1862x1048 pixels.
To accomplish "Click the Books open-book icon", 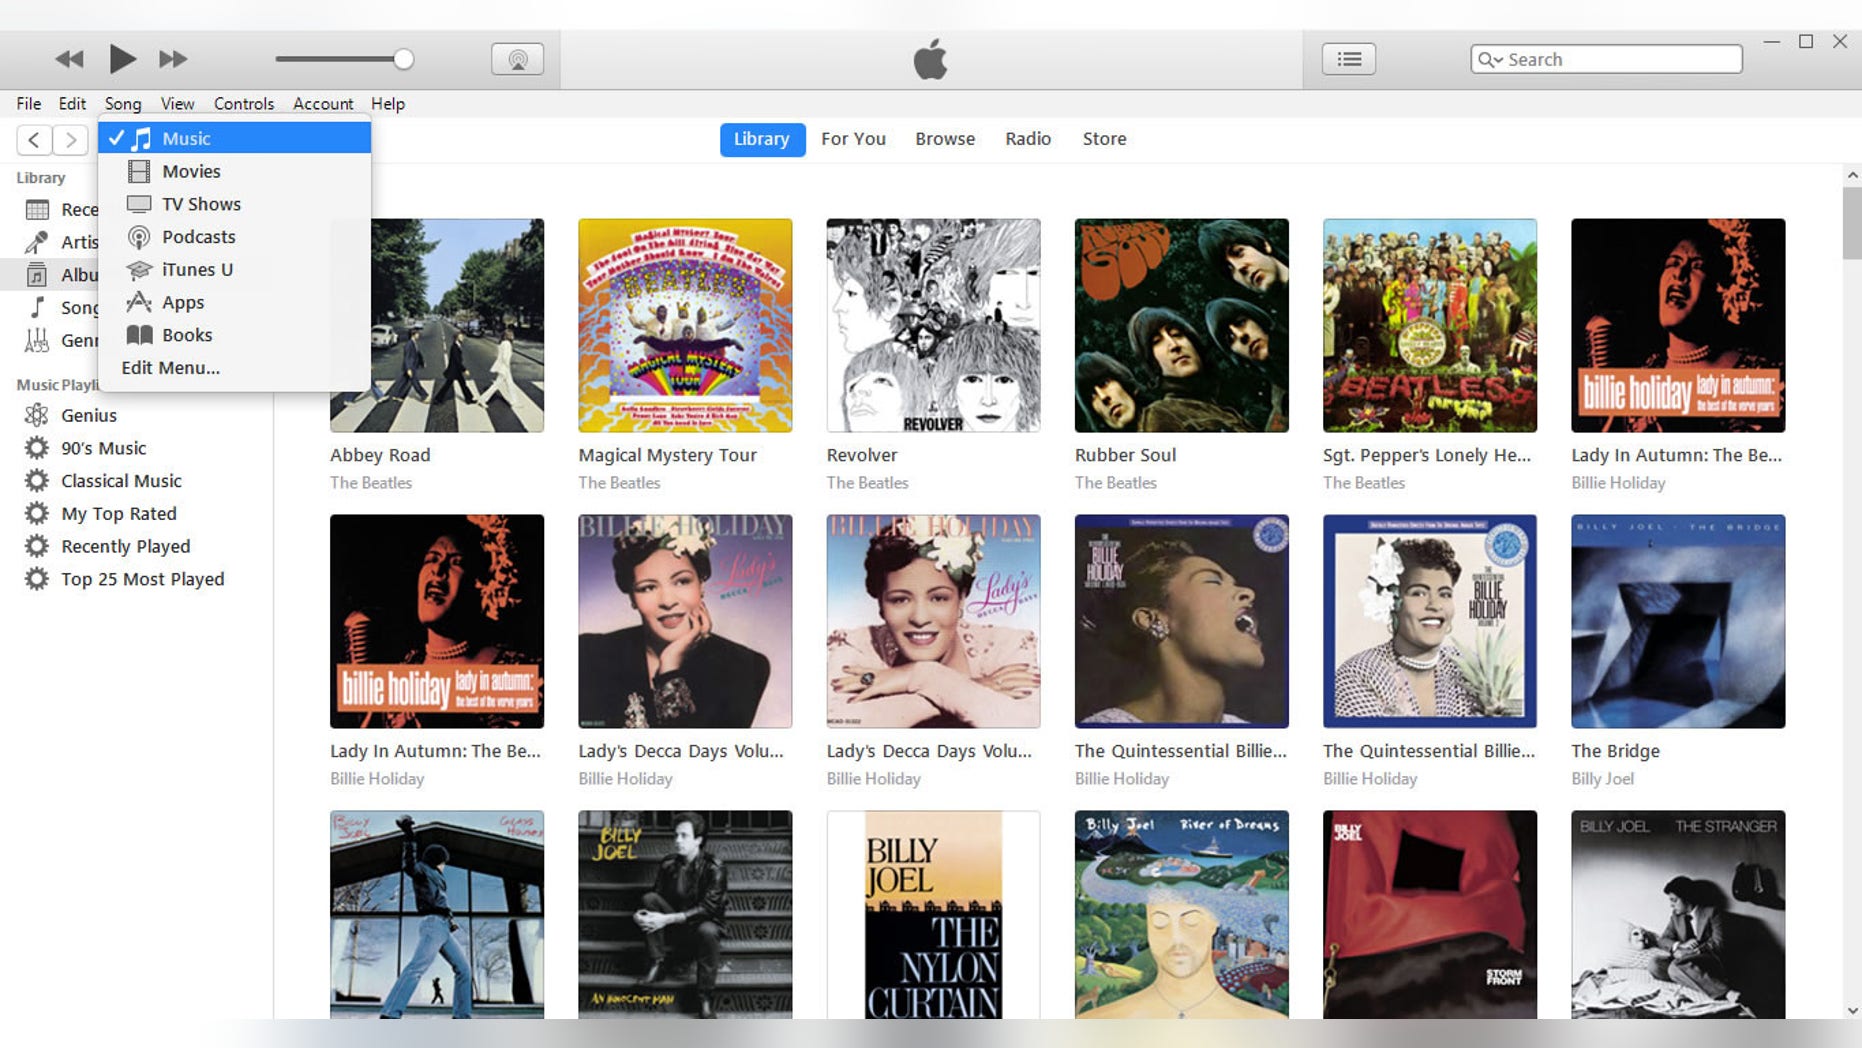I will tap(139, 335).
